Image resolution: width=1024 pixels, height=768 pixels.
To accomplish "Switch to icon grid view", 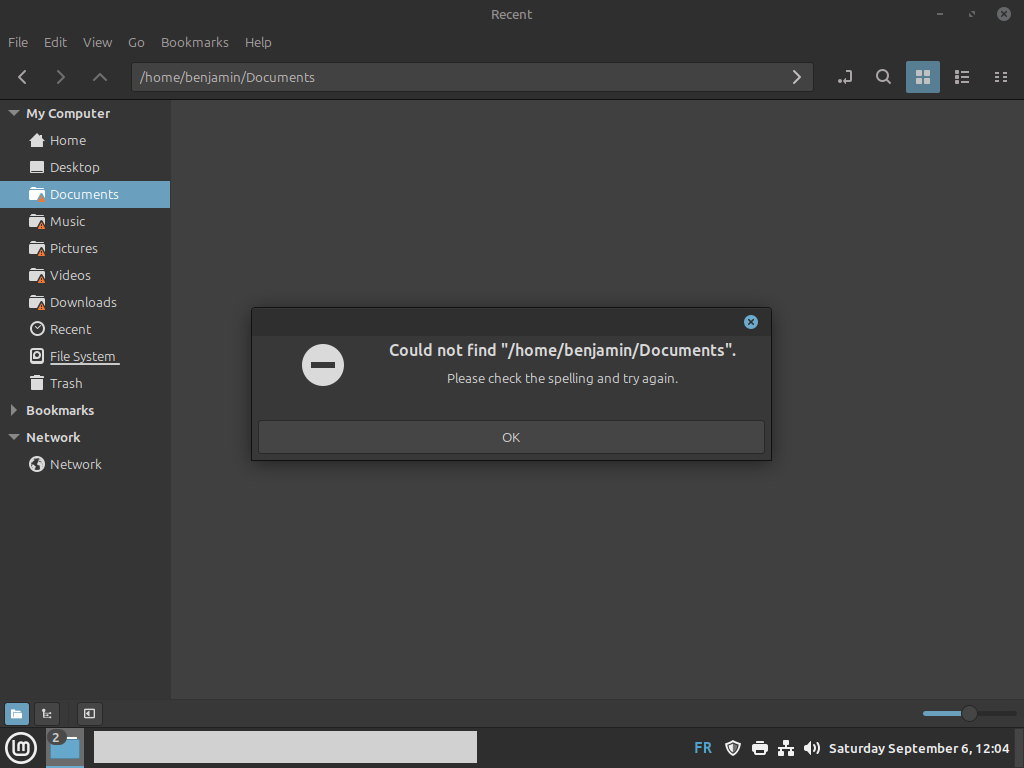I will [923, 77].
